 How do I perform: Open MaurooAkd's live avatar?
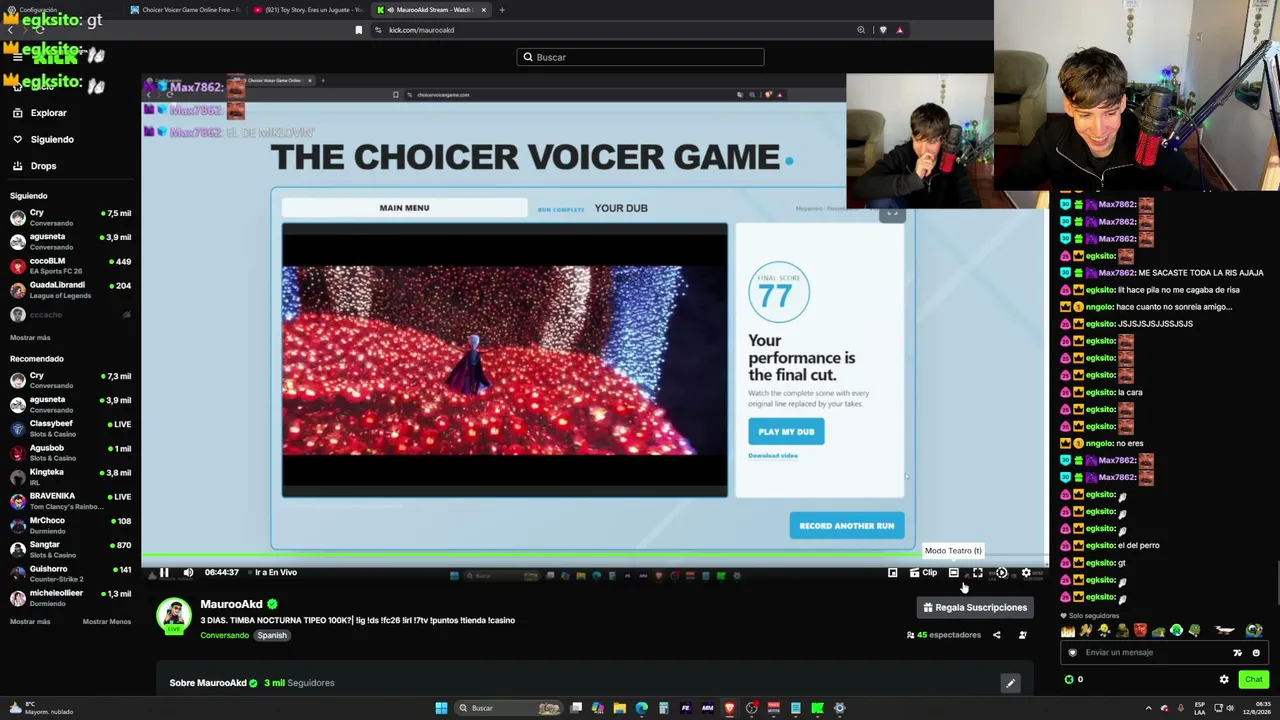[174, 616]
